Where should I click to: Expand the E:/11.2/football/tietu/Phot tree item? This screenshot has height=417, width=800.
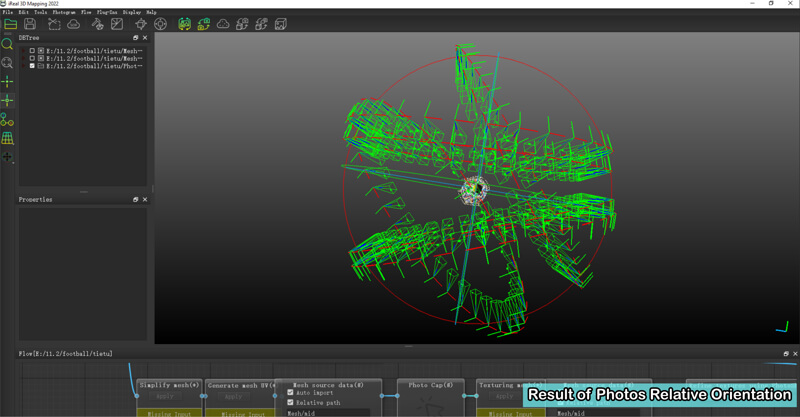click(x=23, y=66)
